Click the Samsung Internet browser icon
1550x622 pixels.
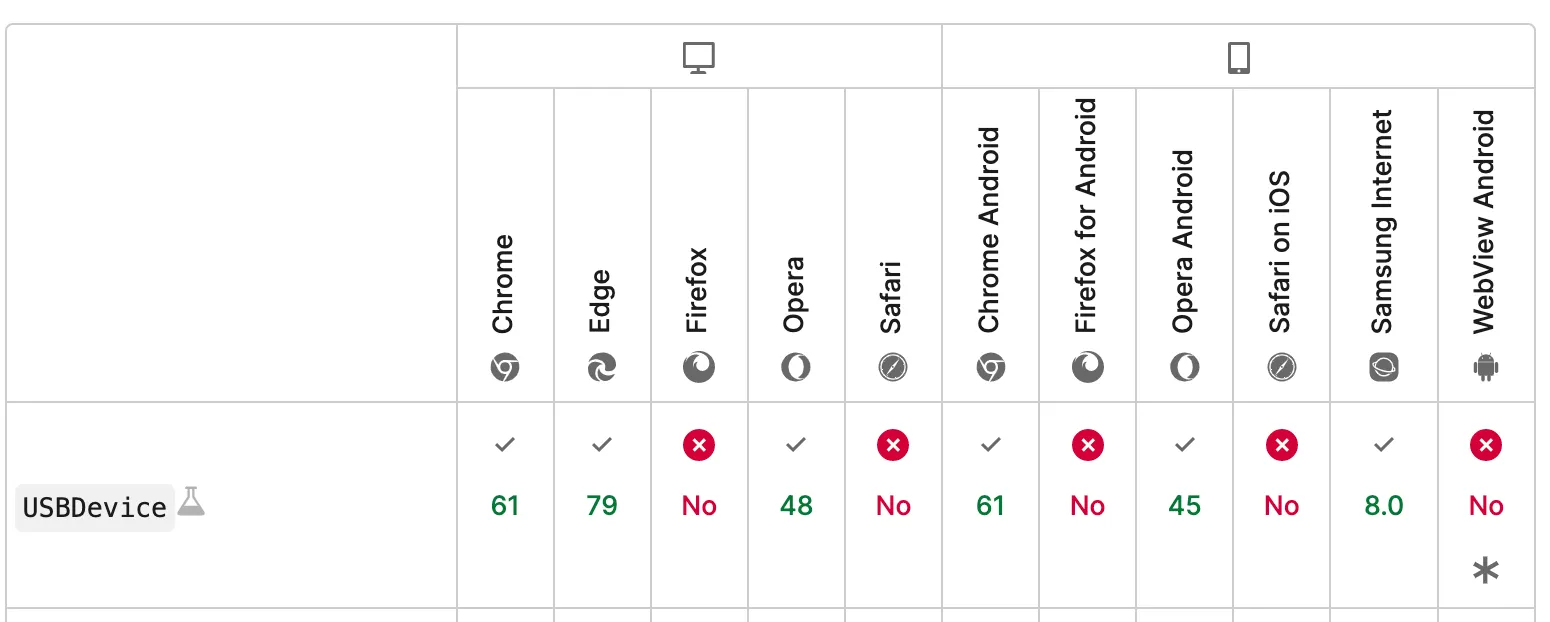click(1384, 368)
